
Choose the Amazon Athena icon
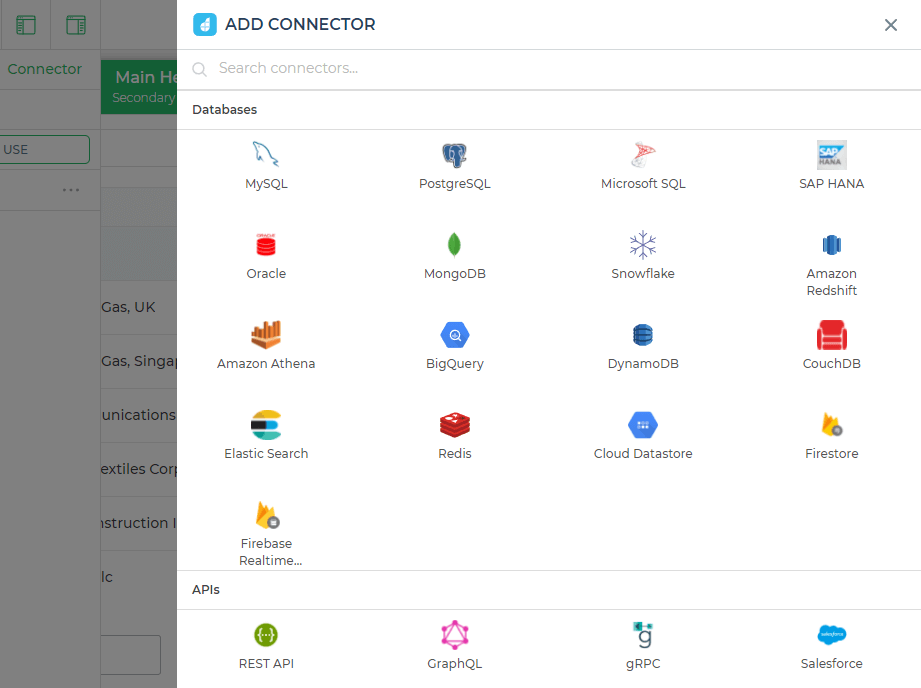pyautogui.click(x=265, y=335)
